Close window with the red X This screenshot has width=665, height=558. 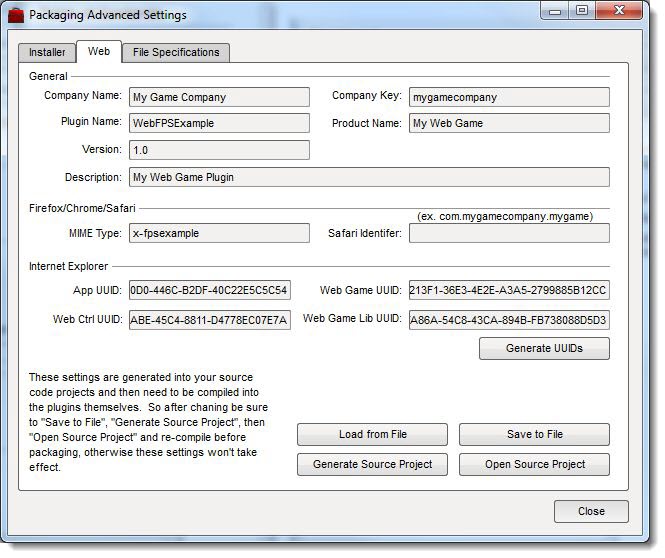(619, 11)
